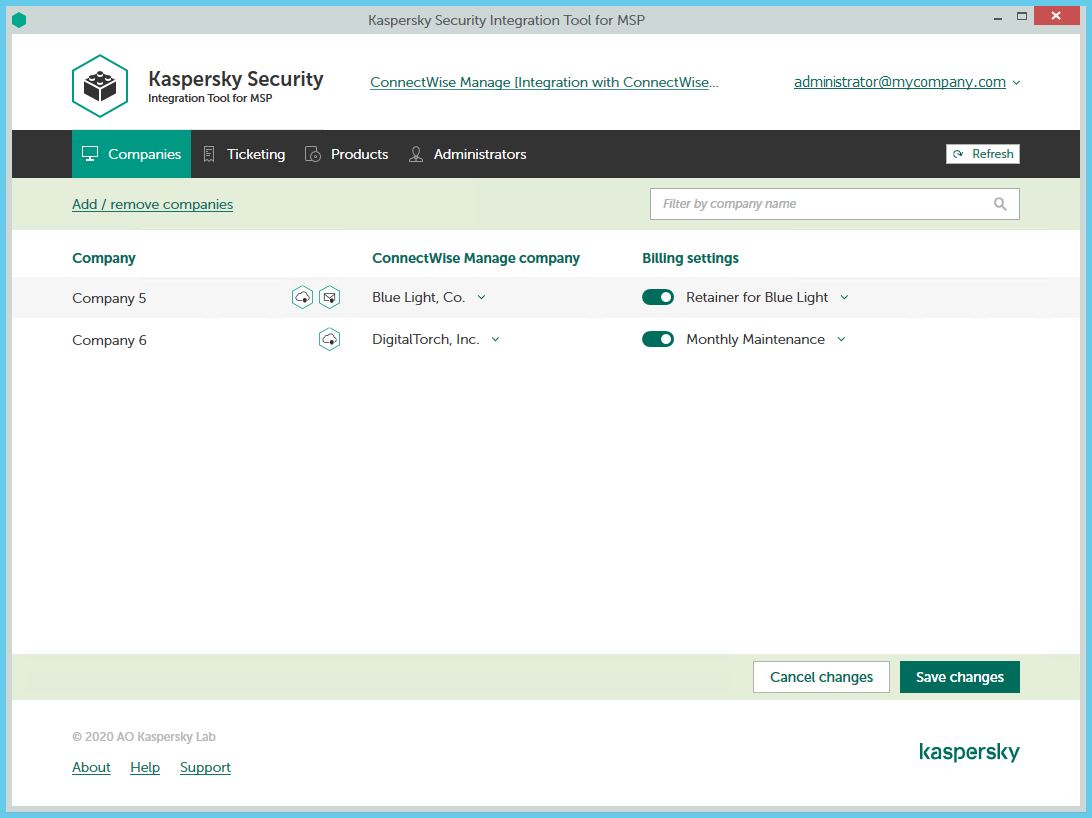The width and height of the screenshot is (1092, 818).
Task: Disable billing toggle for Company 5
Action: [x=658, y=297]
